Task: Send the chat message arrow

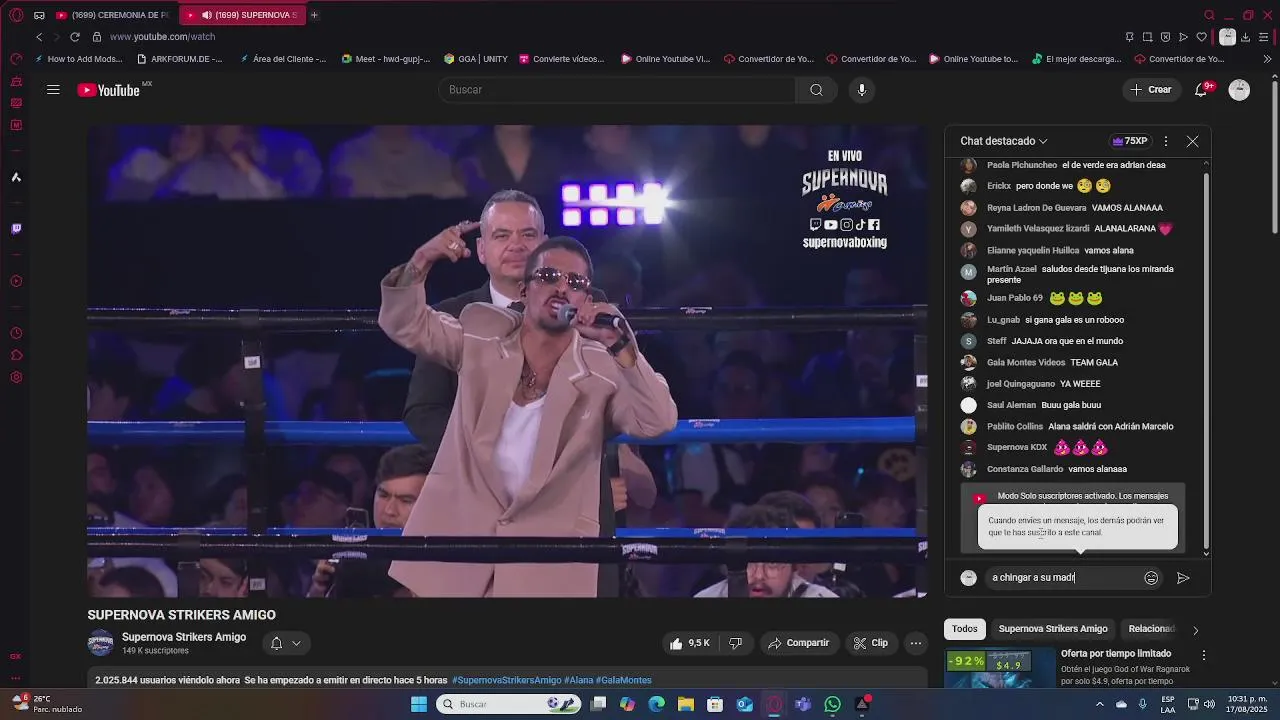Action: coord(1183,578)
